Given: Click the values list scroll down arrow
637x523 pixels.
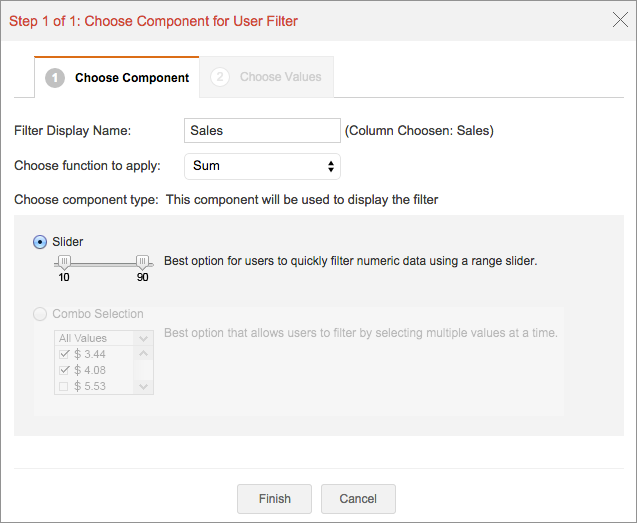Looking at the screenshot, I should pyautogui.click(x=144, y=386).
